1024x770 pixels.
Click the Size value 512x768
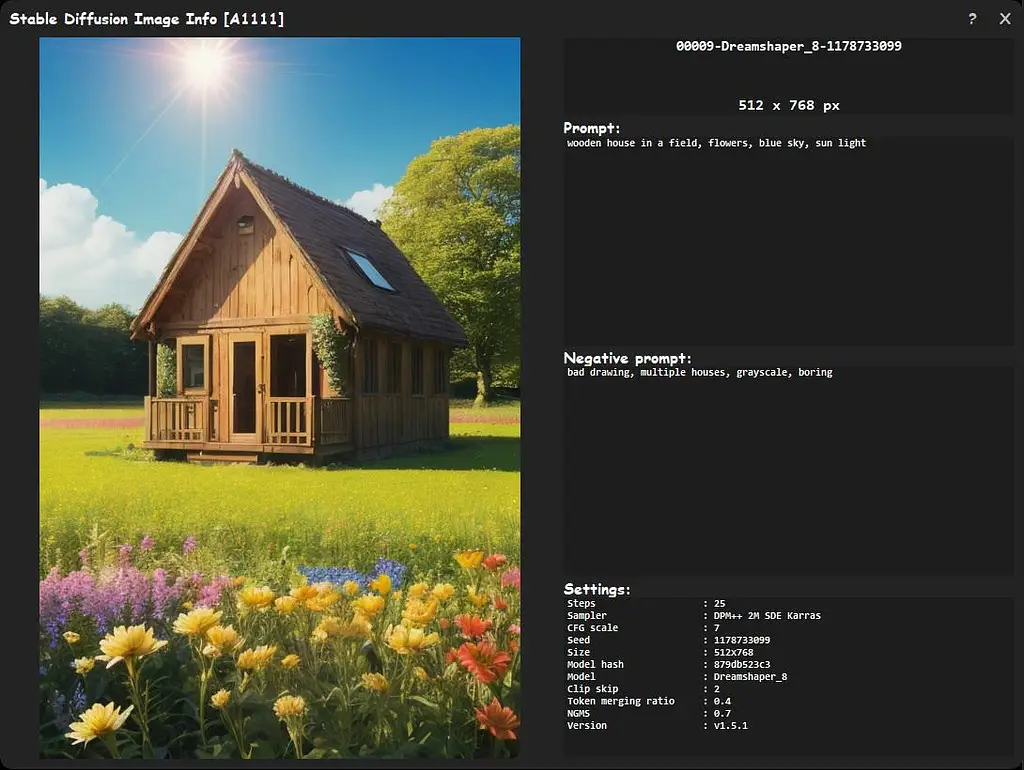[x=733, y=652]
